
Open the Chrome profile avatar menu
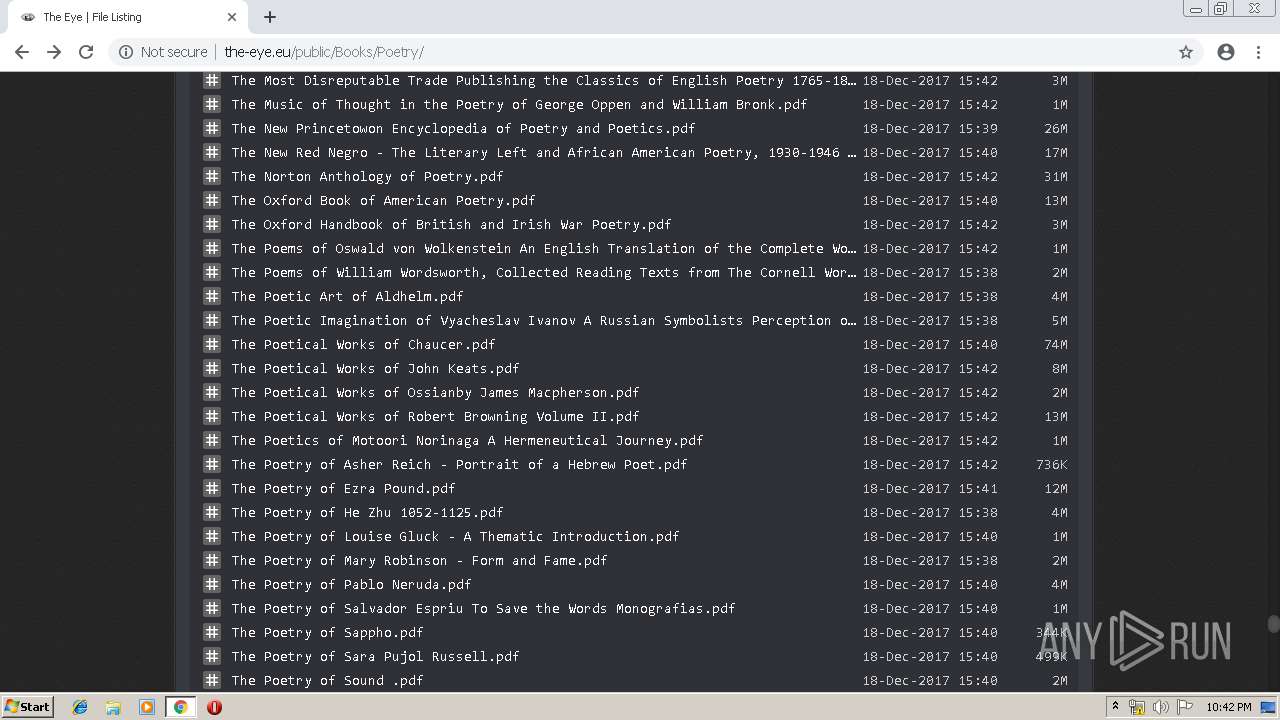point(1226,52)
